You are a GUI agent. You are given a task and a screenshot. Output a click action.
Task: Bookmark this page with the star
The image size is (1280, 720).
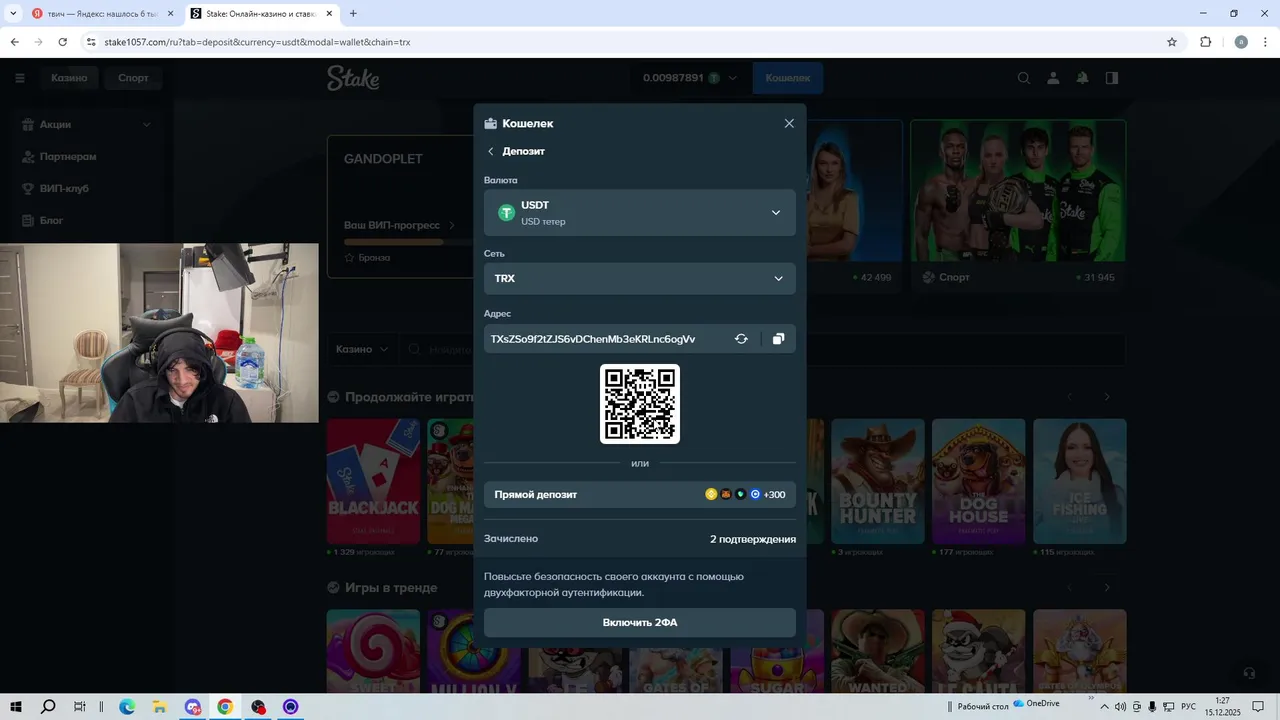(x=1172, y=42)
